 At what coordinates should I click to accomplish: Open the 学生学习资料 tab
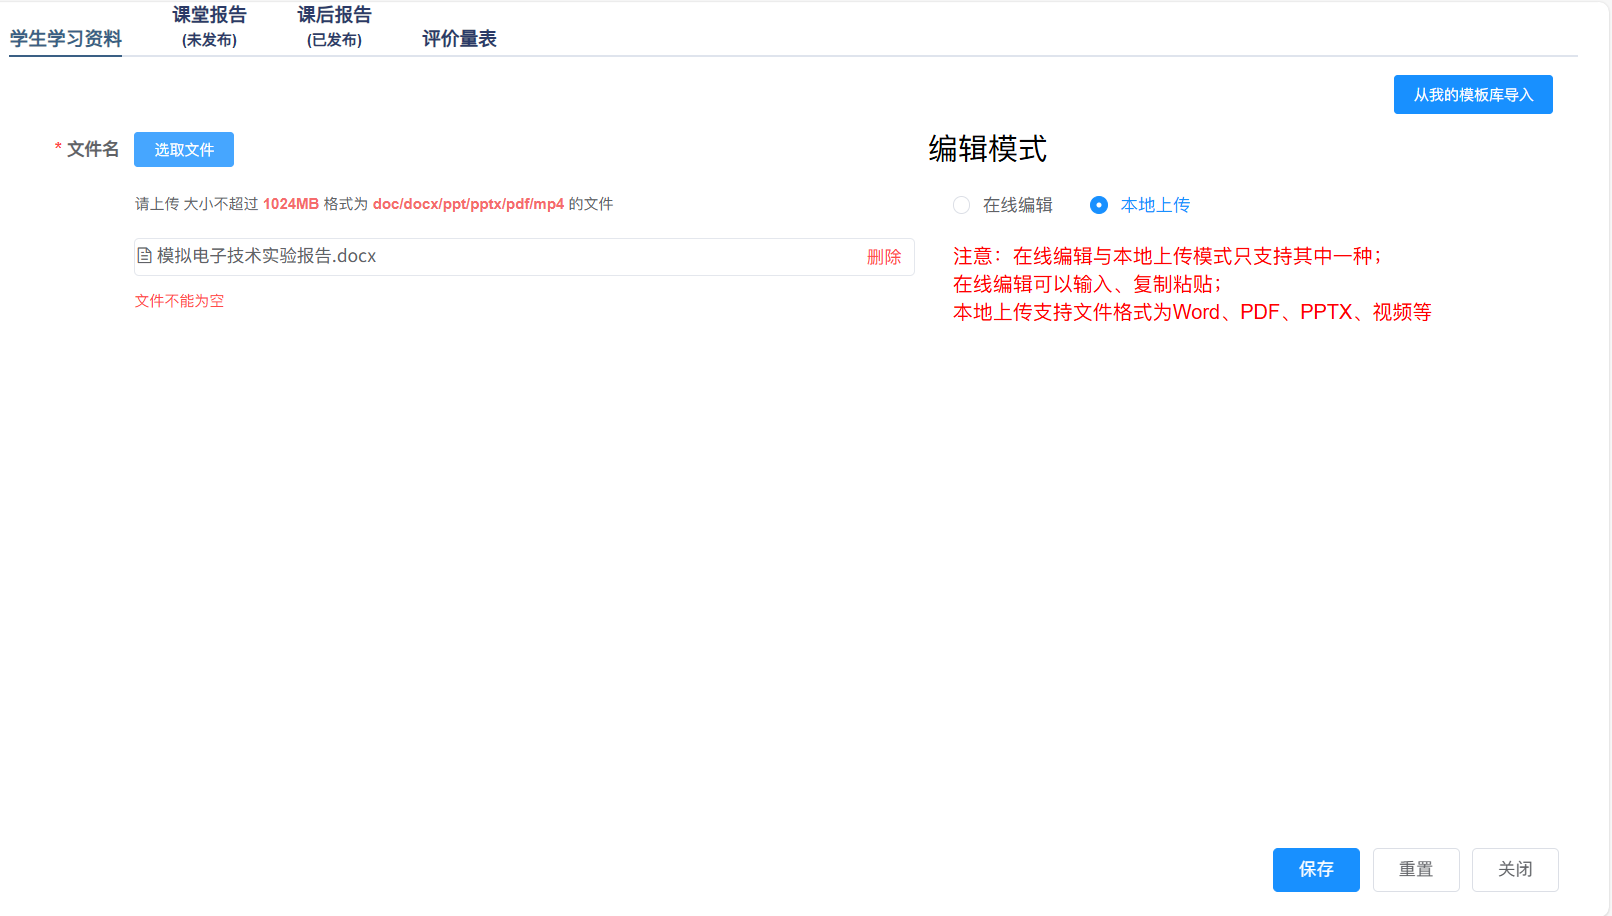click(66, 39)
